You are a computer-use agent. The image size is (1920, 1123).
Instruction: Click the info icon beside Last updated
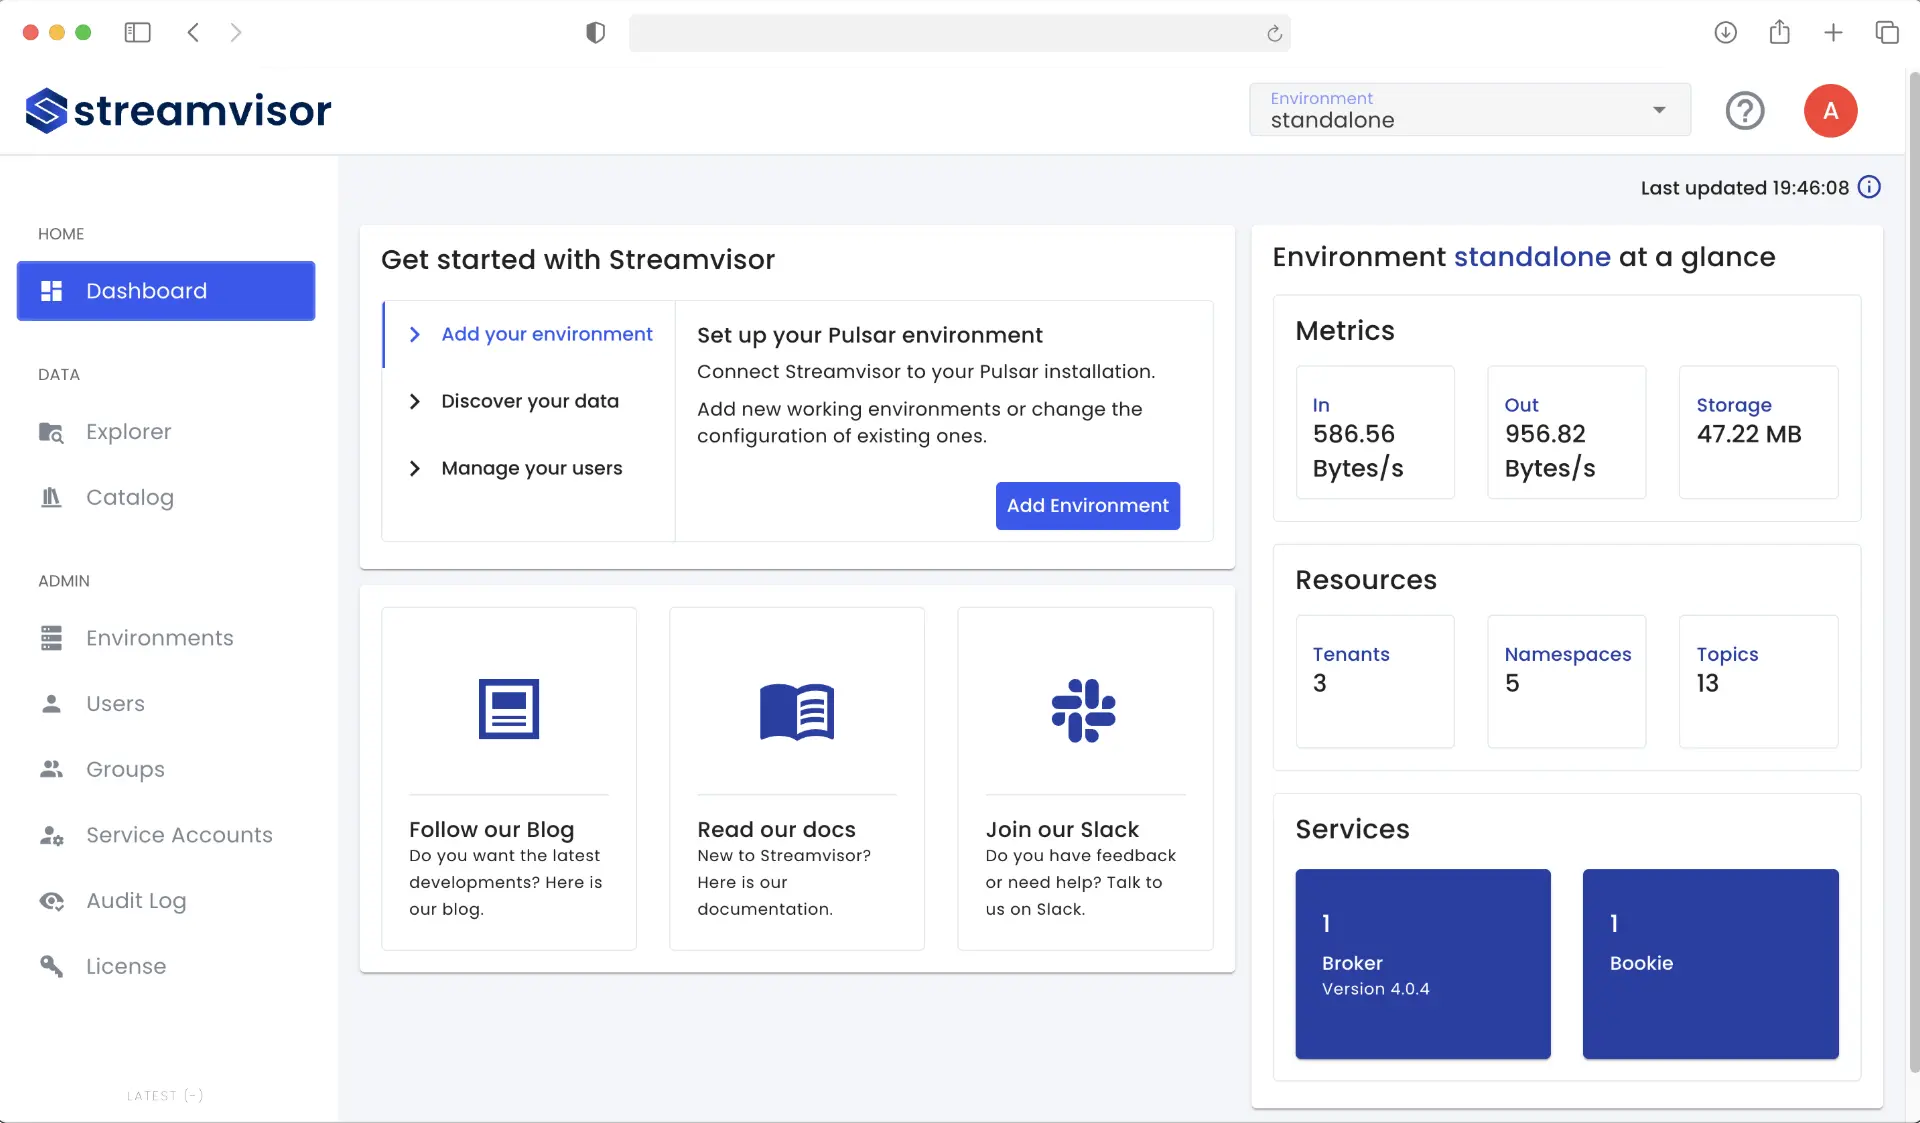coord(1869,187)
